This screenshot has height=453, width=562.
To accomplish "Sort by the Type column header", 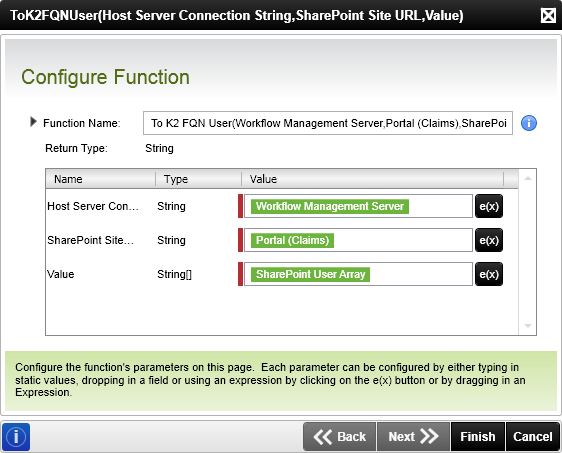I will 199,179.
